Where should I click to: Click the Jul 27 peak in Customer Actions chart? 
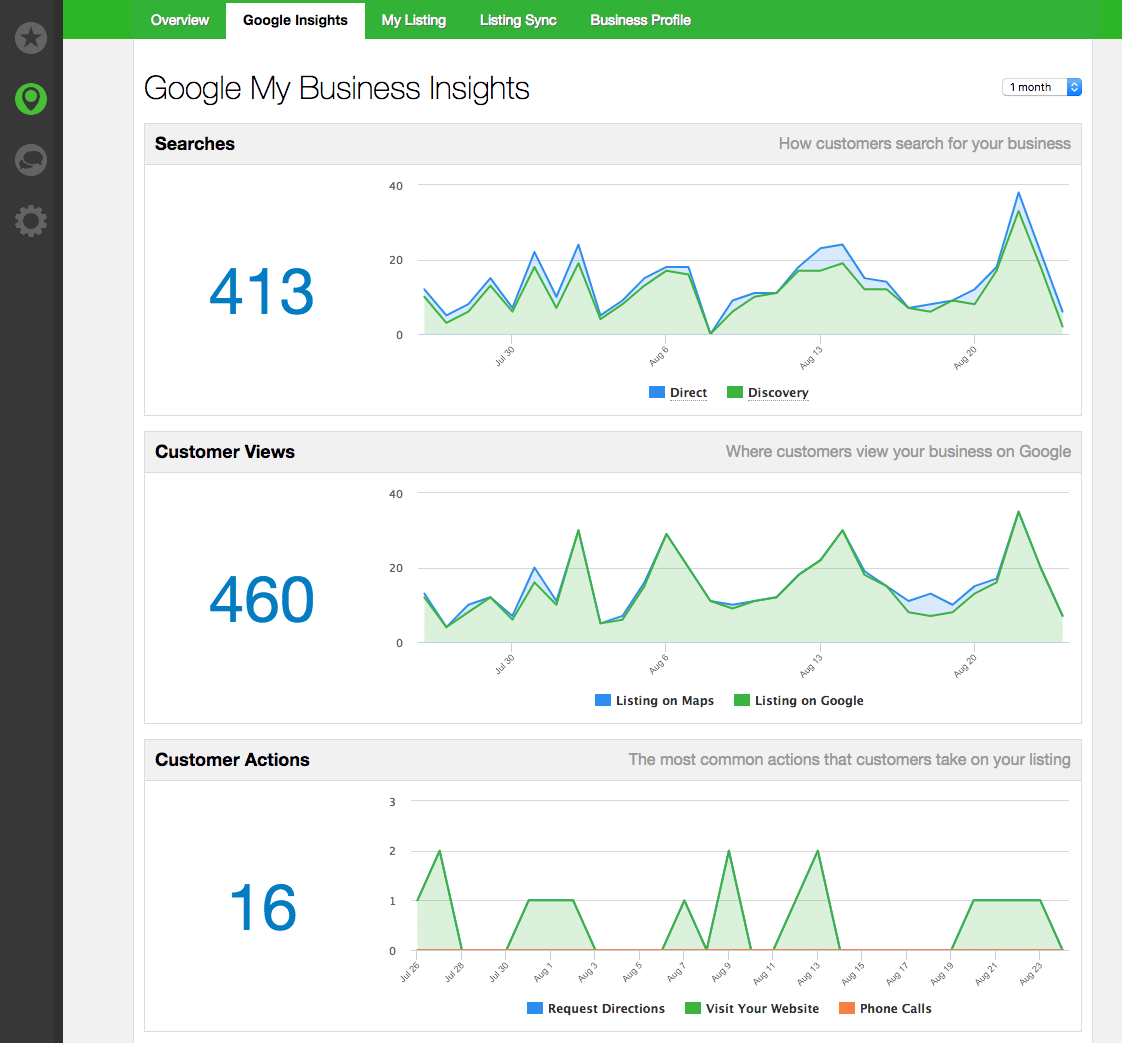click(439, 851)
